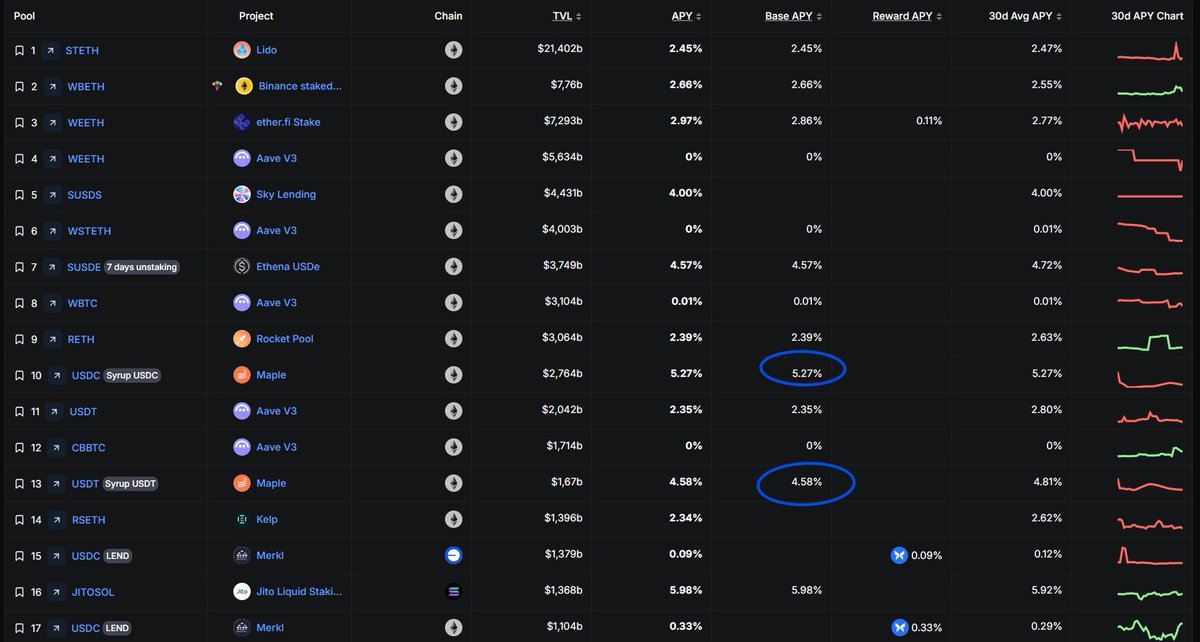Click the Ethena USDe logo

pos(242,267)
